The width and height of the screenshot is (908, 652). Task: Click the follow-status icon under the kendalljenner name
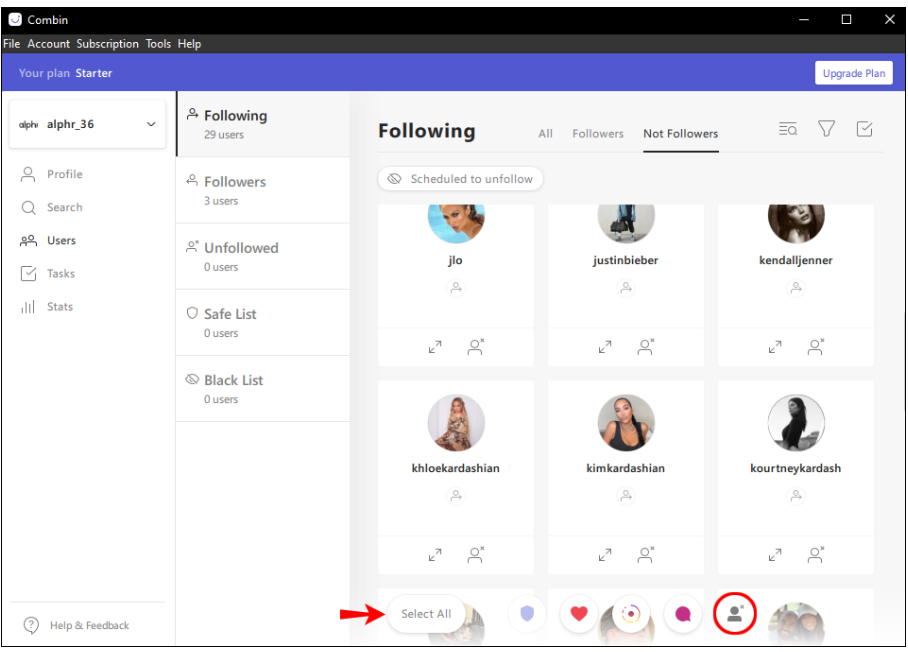click(x=796, y=288)
